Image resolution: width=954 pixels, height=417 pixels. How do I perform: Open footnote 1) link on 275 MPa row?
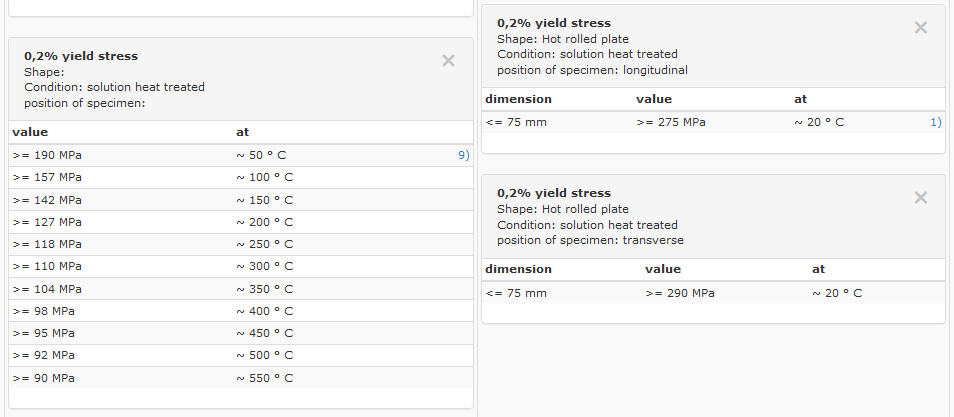pyautogui.click(x=936, y=122)
